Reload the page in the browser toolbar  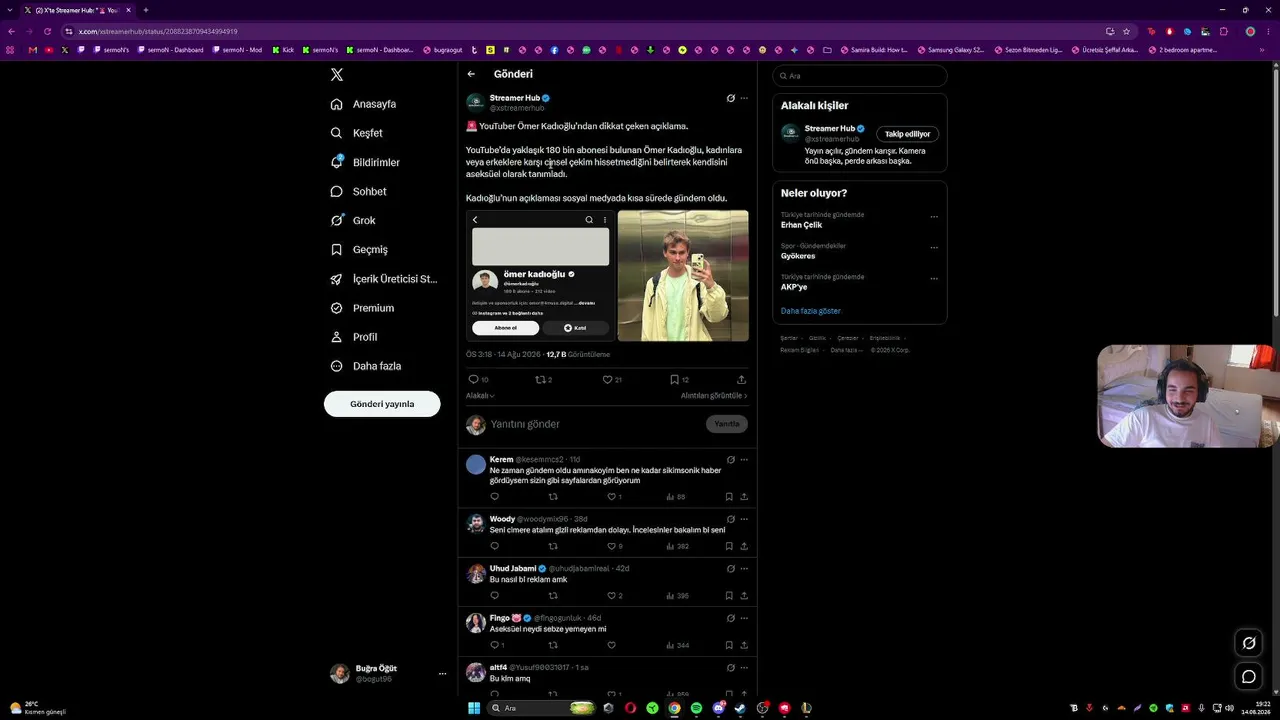[47, 31]
